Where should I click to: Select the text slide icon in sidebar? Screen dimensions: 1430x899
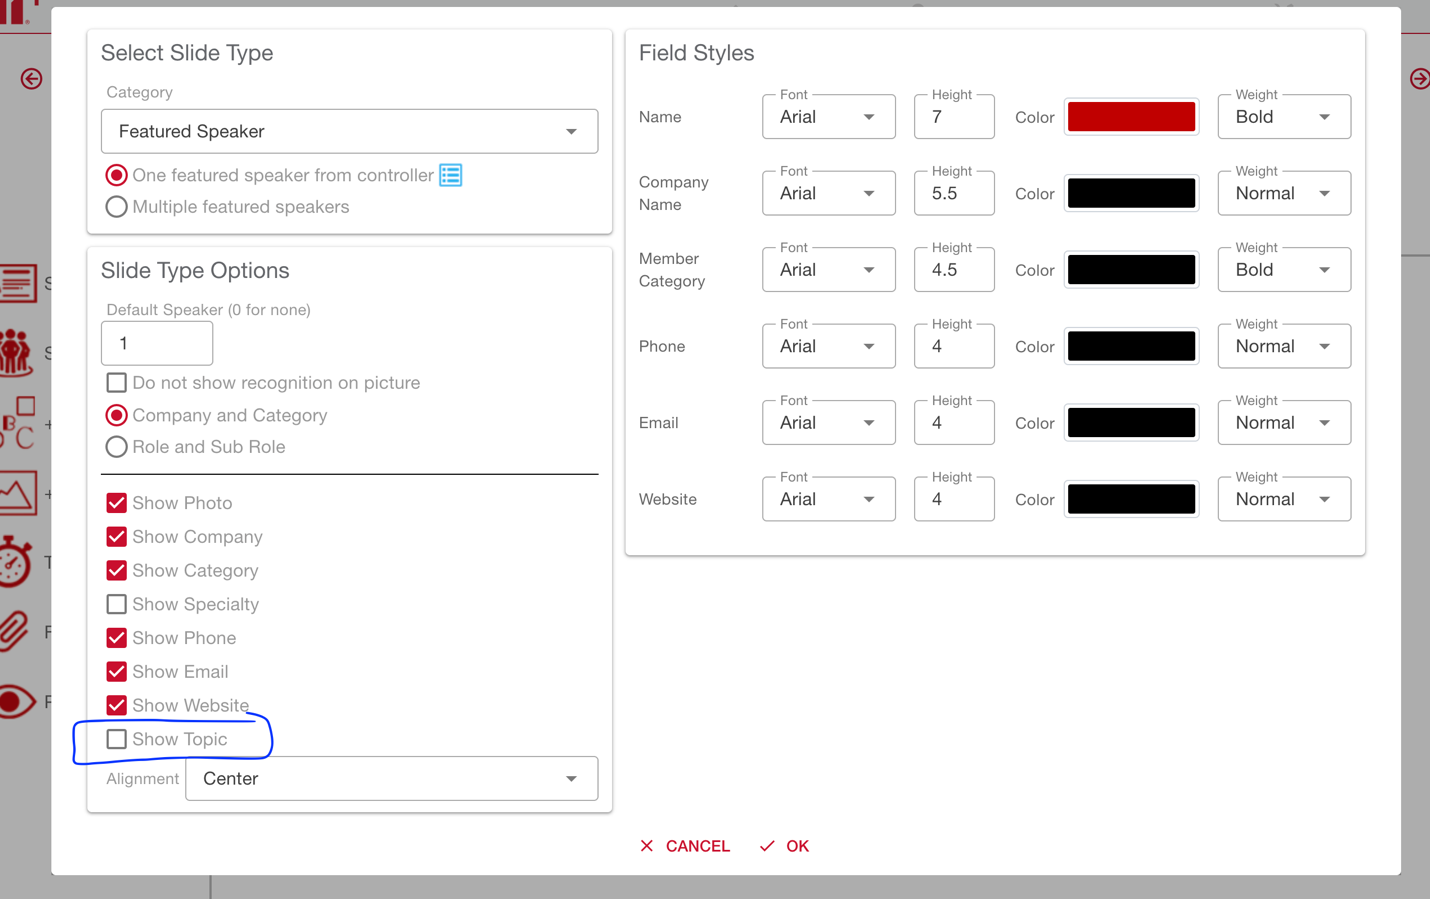pos(18,283)
